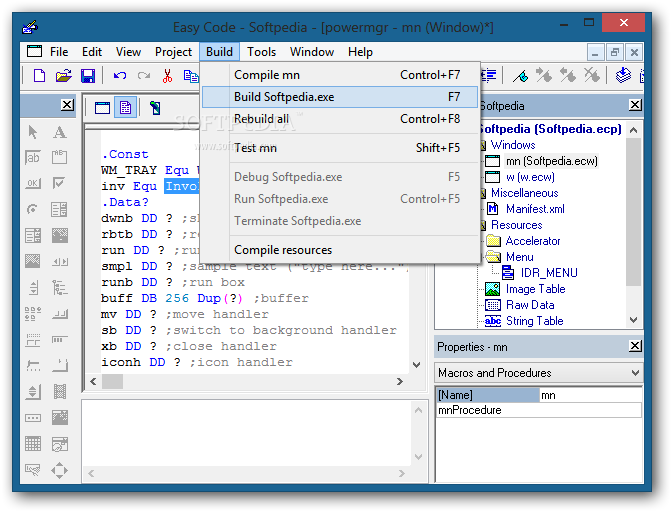Select the OK Button control tool
The height and width of the screenshot is (512, 672).
[33, 183]
